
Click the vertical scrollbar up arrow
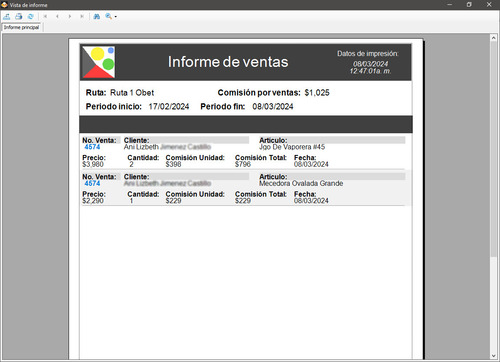(493, 38)
